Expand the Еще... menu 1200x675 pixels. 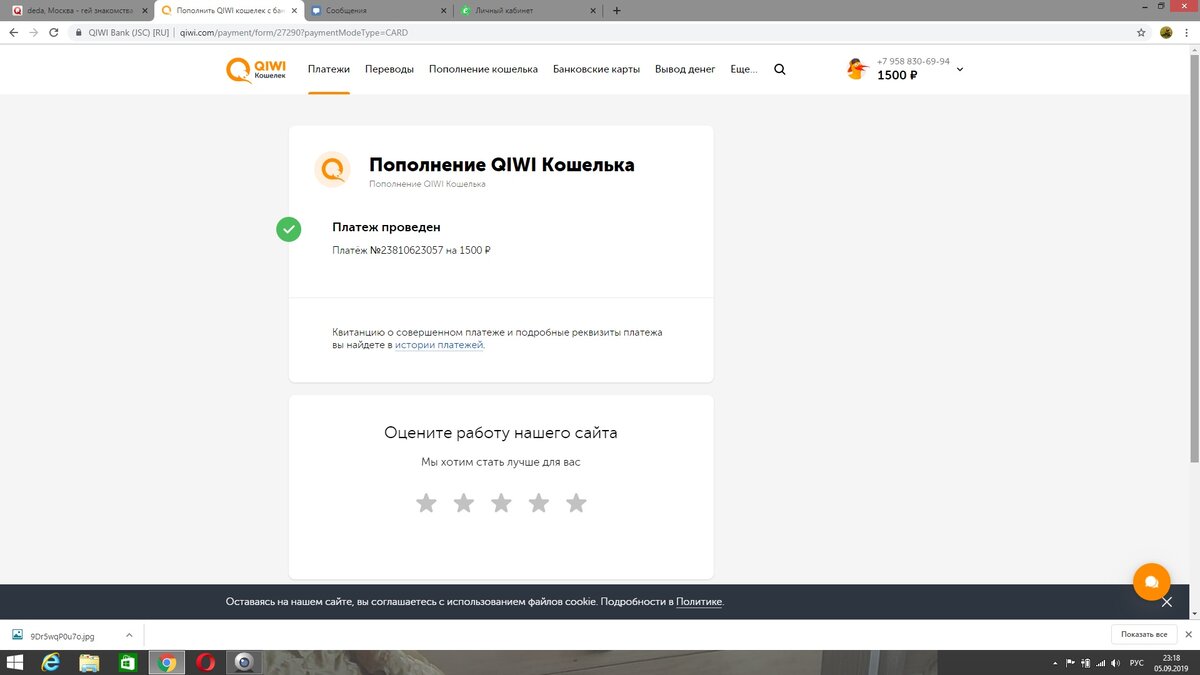point(744,70)
